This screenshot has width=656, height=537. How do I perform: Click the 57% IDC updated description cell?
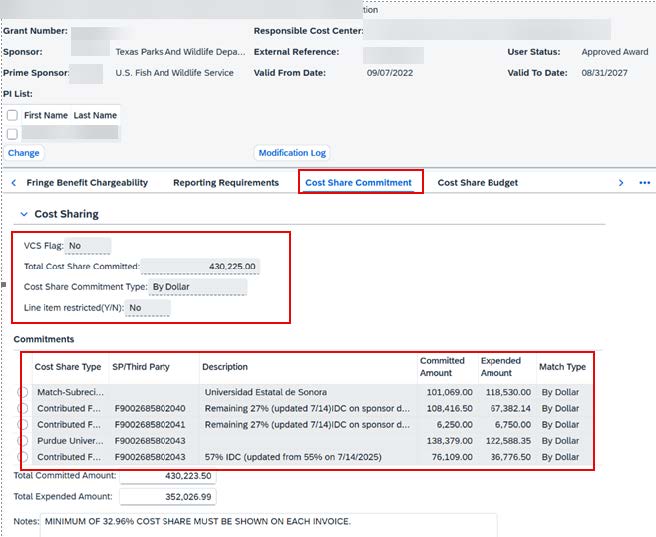[x=293, y=457]
